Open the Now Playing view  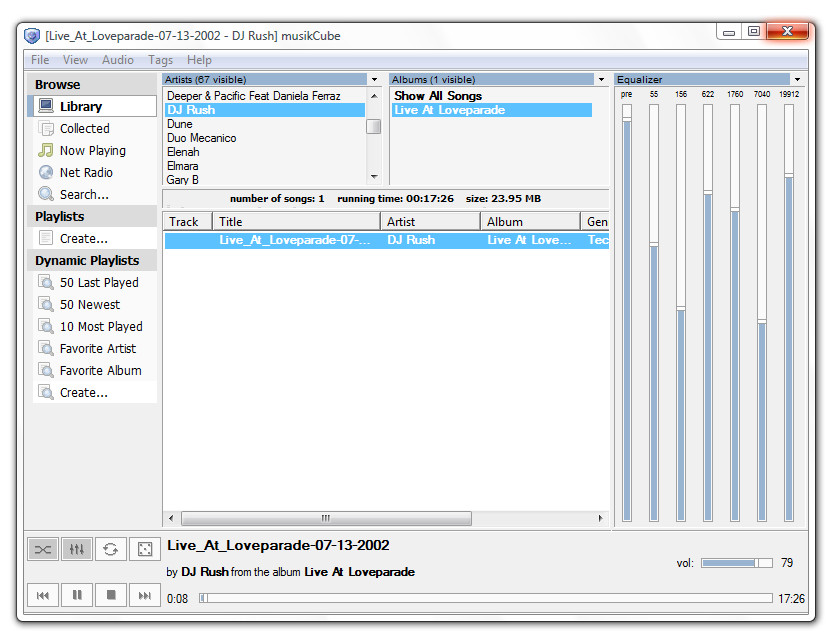click(95, 150)
